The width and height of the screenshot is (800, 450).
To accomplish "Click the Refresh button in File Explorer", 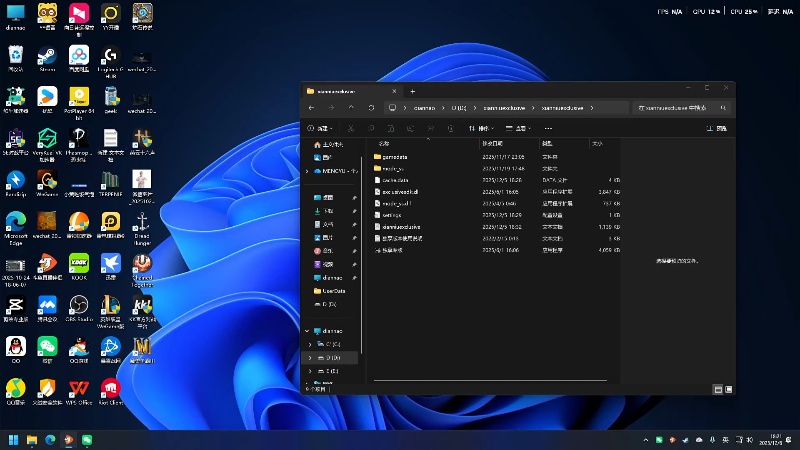I will point(371,107).
